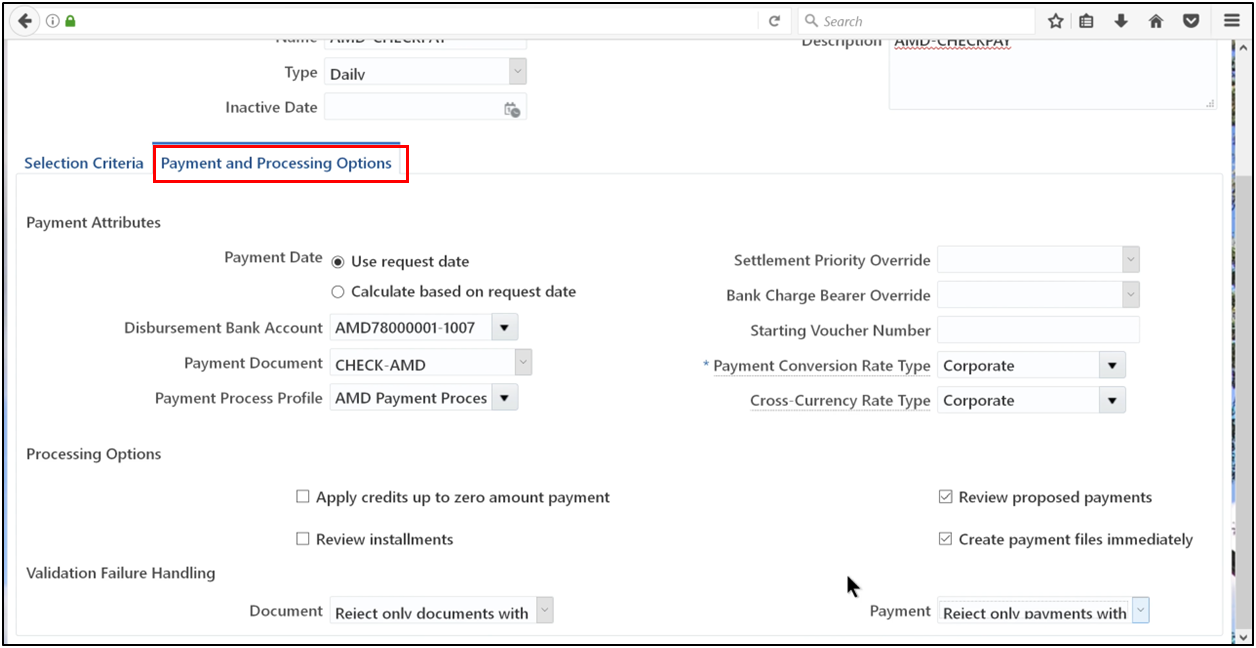Select Calculate based on request date
Screen dimensions: 1256x648
(x=339, y=291)
